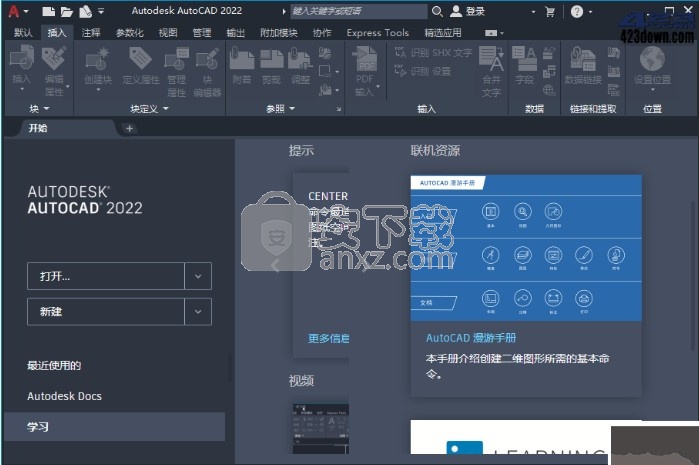Select 学习 in the sidebar

point(114,427)
